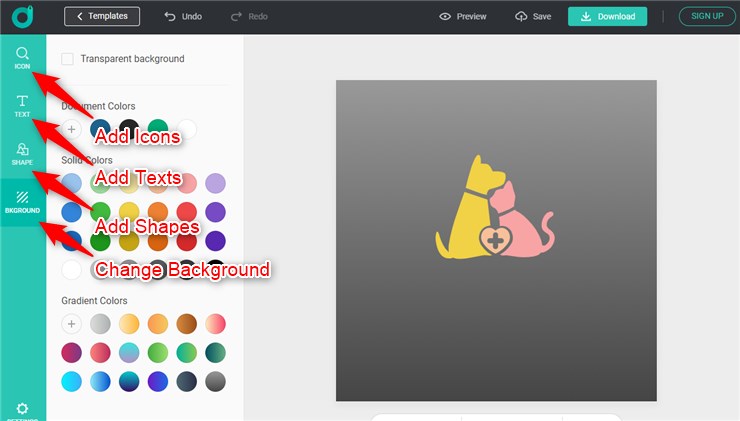Open the Shape tool panel
The image size is (740, 421).
pos(22,154)
